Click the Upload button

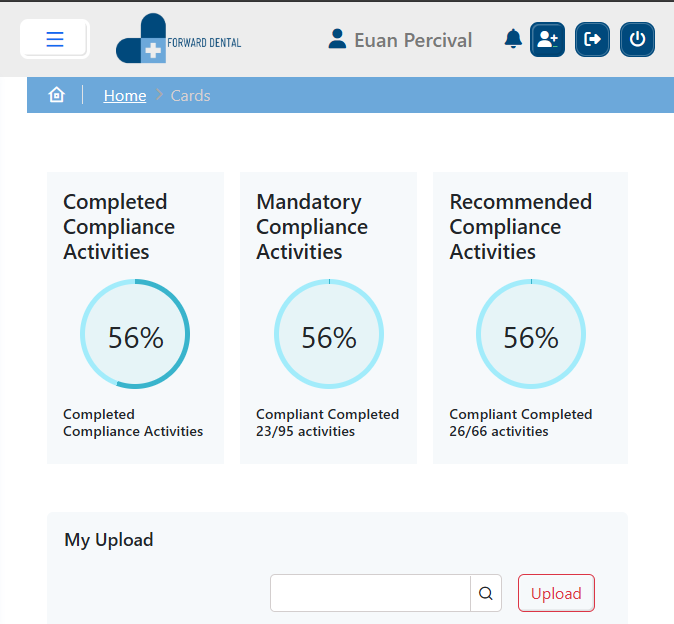(x=556, y=593)
